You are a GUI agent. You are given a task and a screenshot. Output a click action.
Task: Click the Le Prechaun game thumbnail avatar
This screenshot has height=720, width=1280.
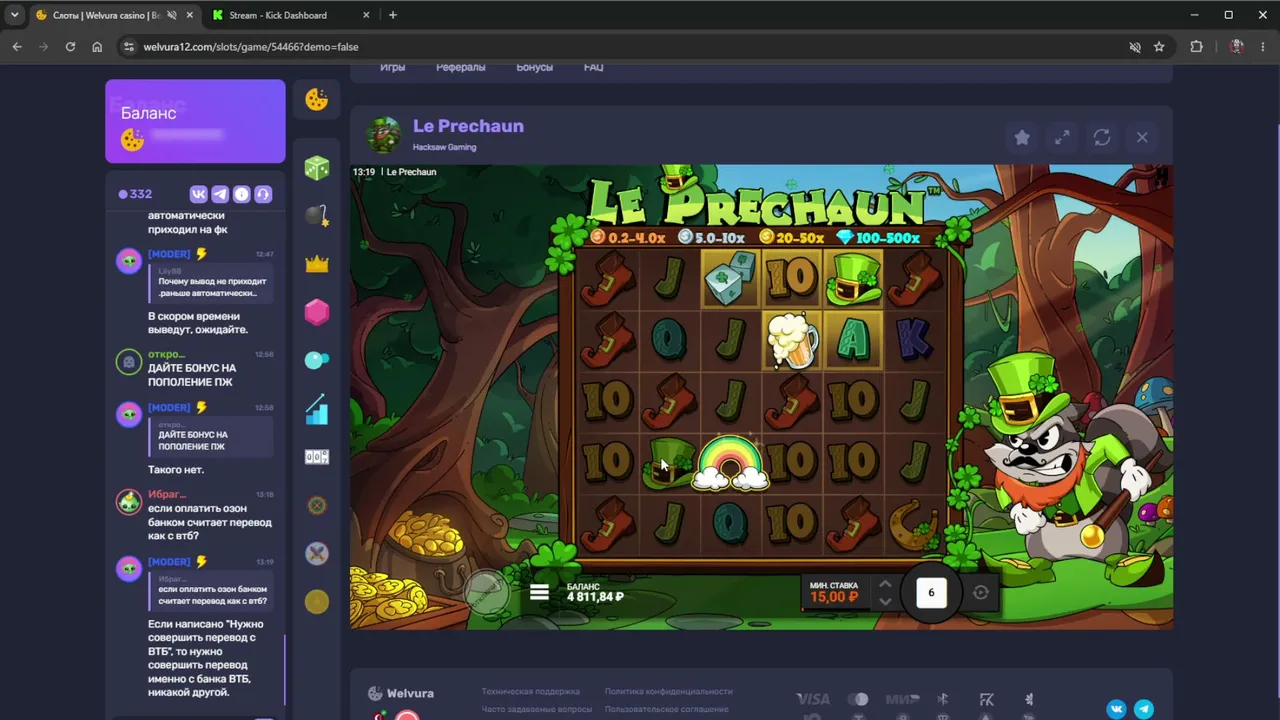384,135
